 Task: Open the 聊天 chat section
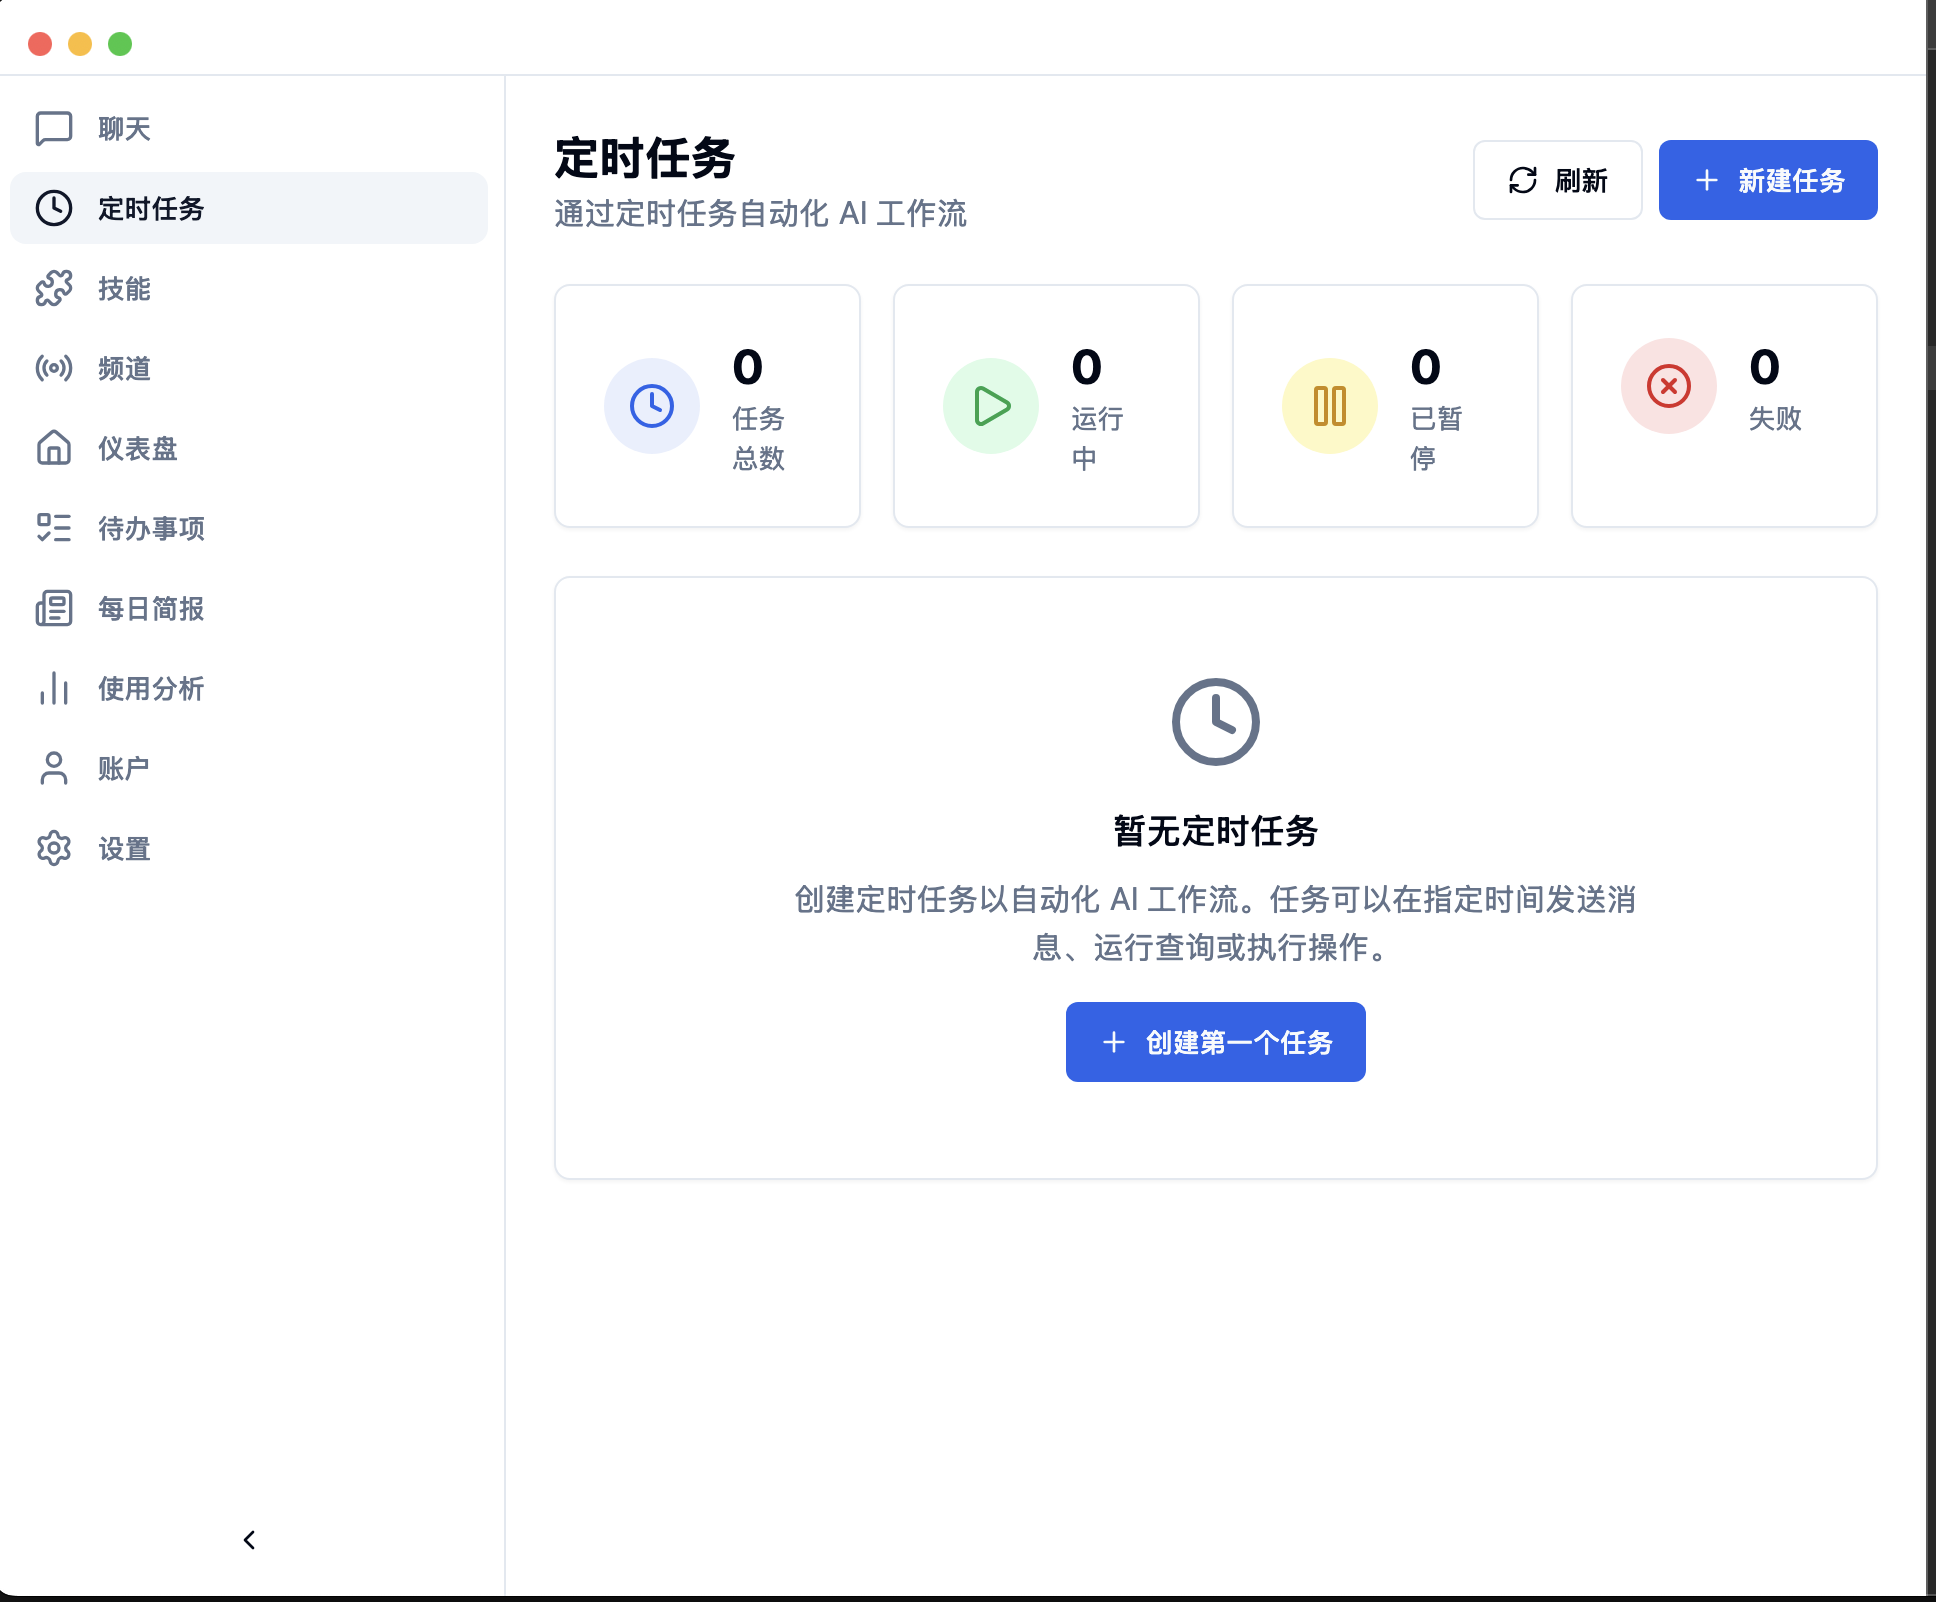point(122,128)
